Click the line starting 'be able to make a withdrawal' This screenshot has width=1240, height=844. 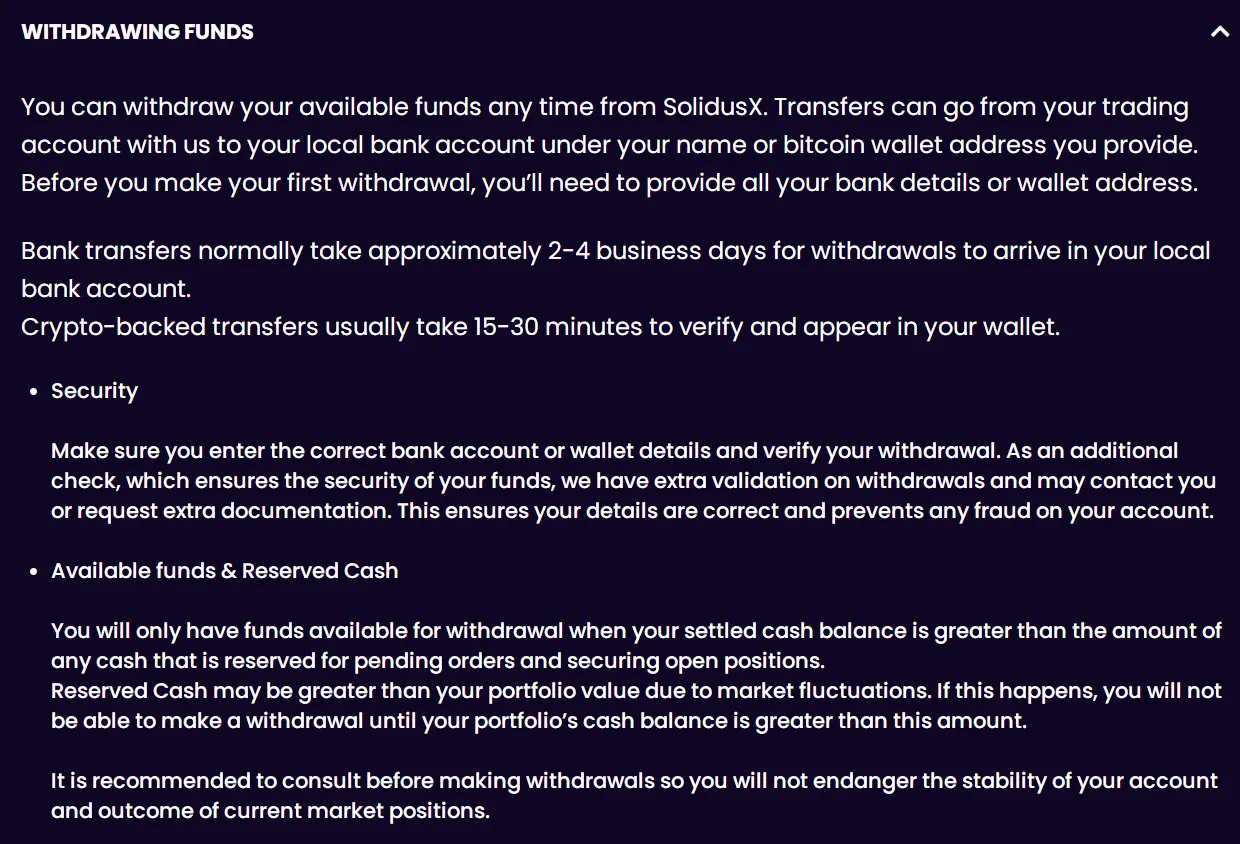[539, 721]
